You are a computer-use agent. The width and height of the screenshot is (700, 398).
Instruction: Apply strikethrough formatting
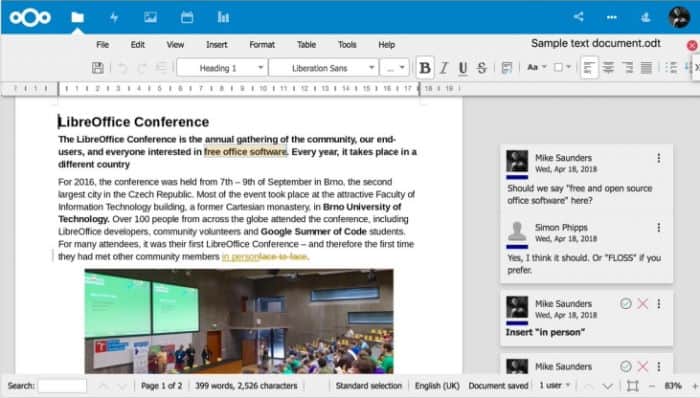point(482,68)
